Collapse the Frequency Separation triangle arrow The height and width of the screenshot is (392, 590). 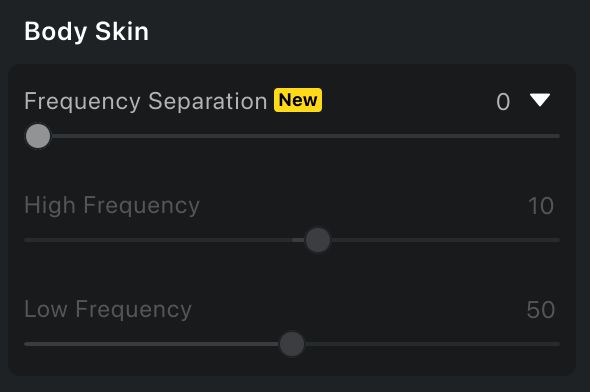540,100
